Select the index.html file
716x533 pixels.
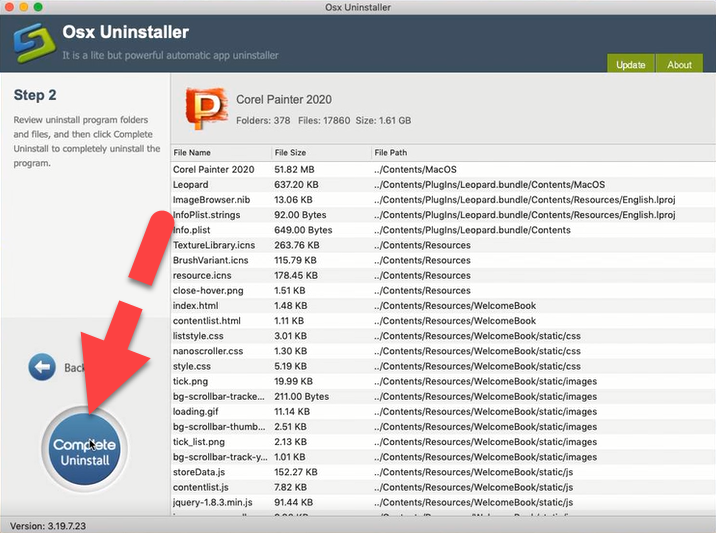click(195, 306)
